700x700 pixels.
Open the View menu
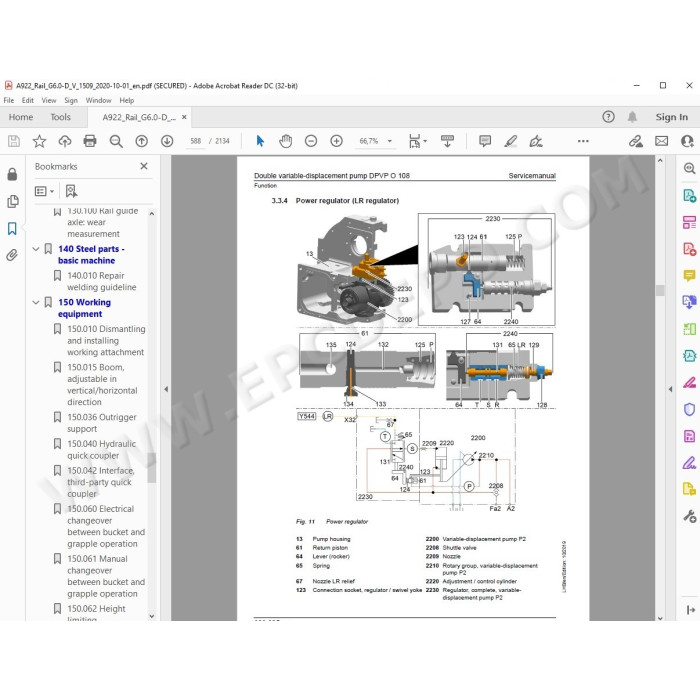click(49, 100)
